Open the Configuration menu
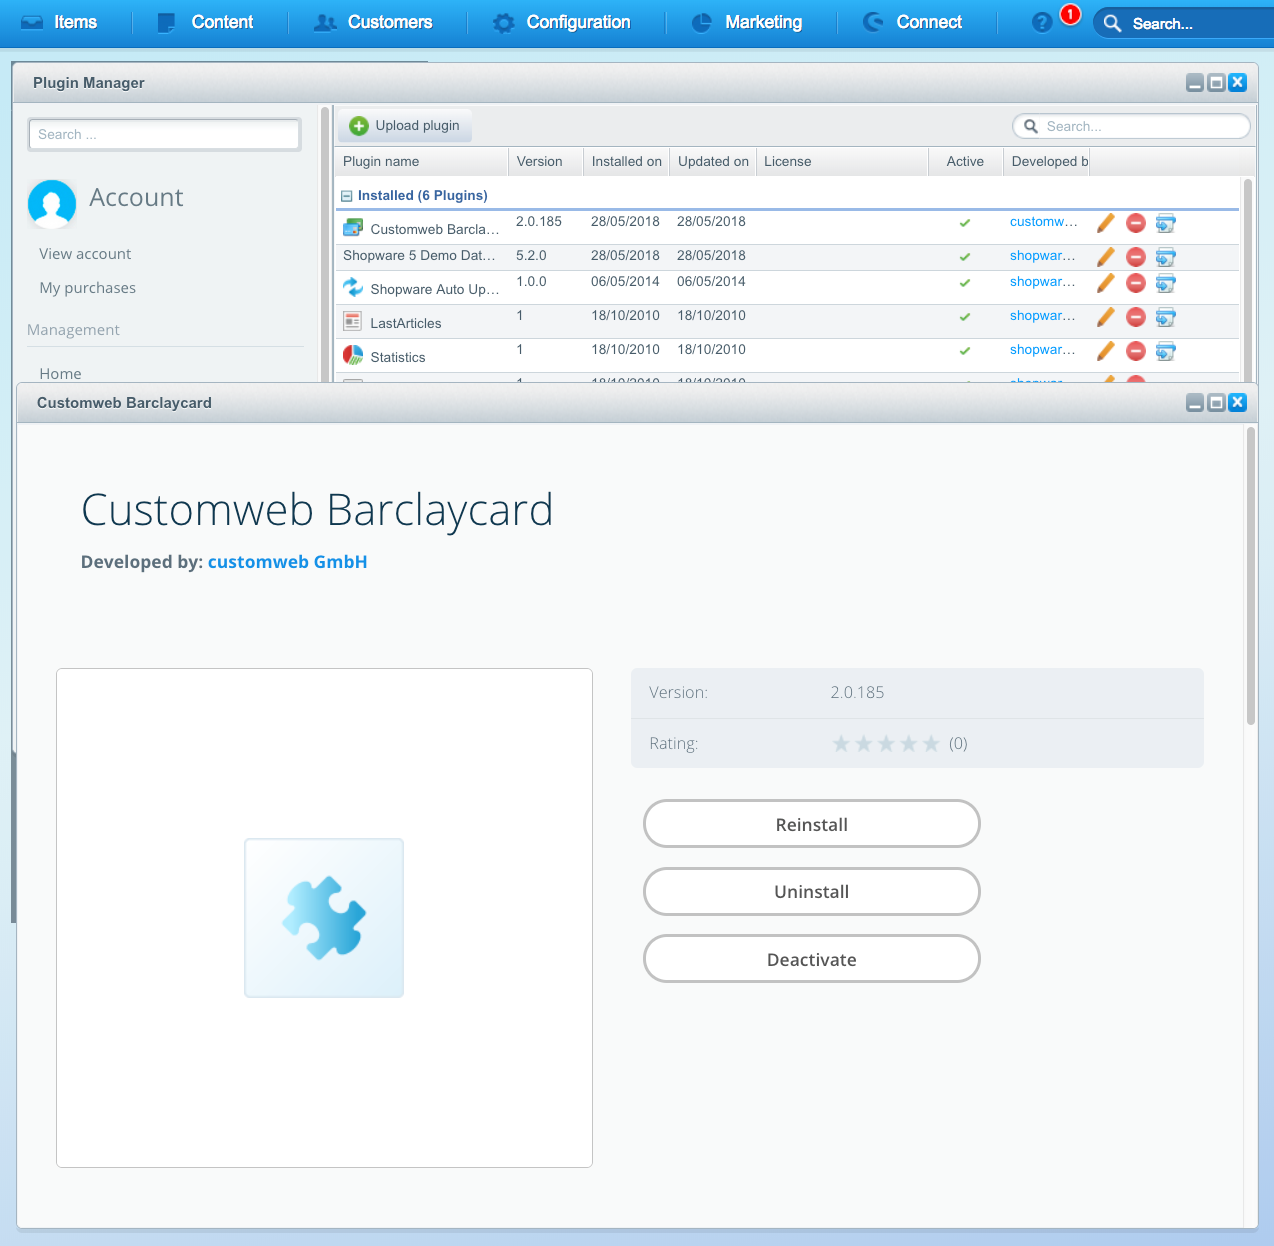 562,22
